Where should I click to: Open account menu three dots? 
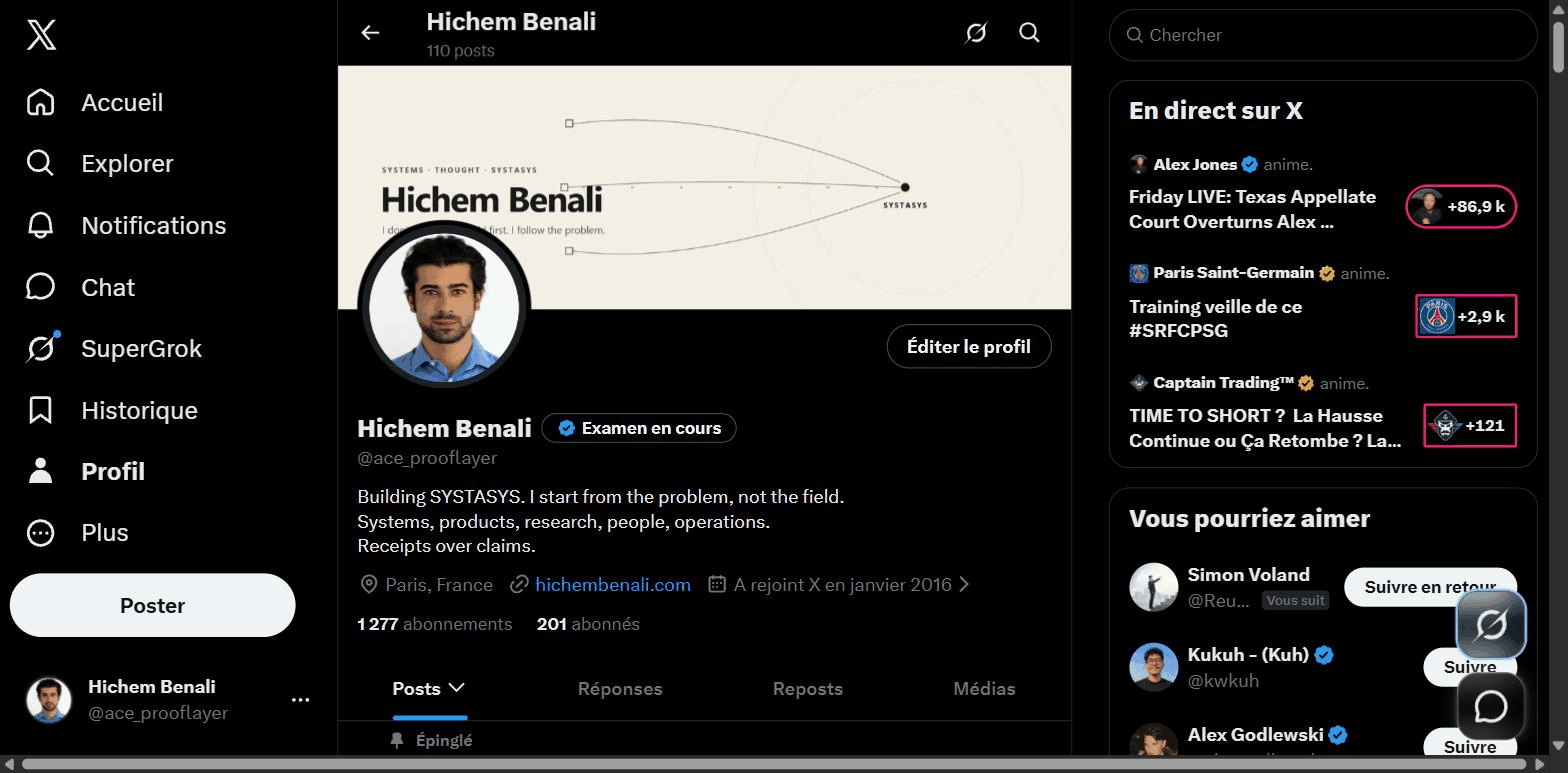(x=300, y=700)
